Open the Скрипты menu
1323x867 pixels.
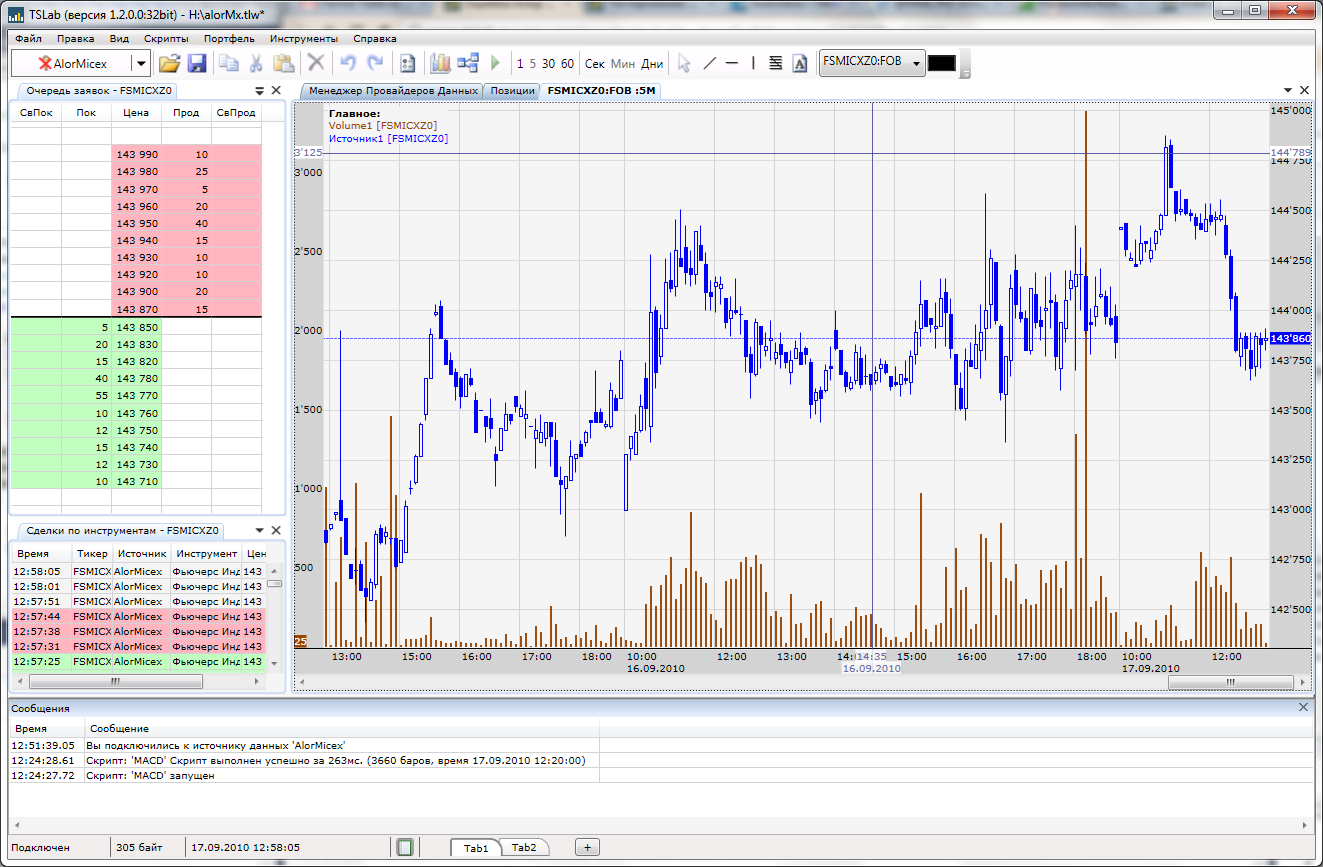166,39
